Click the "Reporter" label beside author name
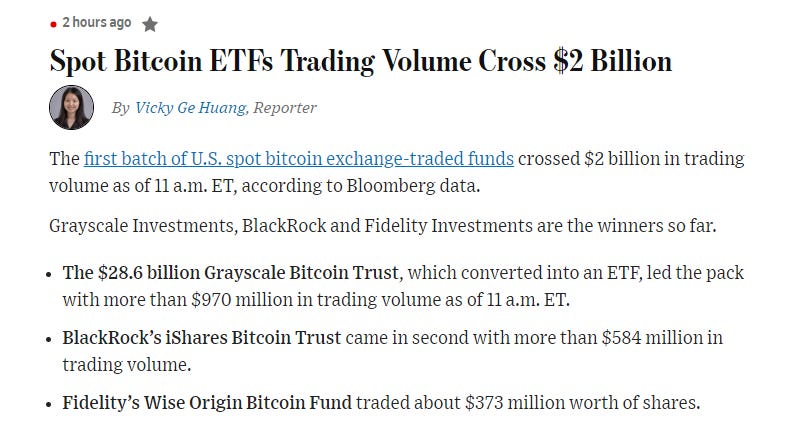The height and width of the screenshot is (440, 795). (285, 108)
